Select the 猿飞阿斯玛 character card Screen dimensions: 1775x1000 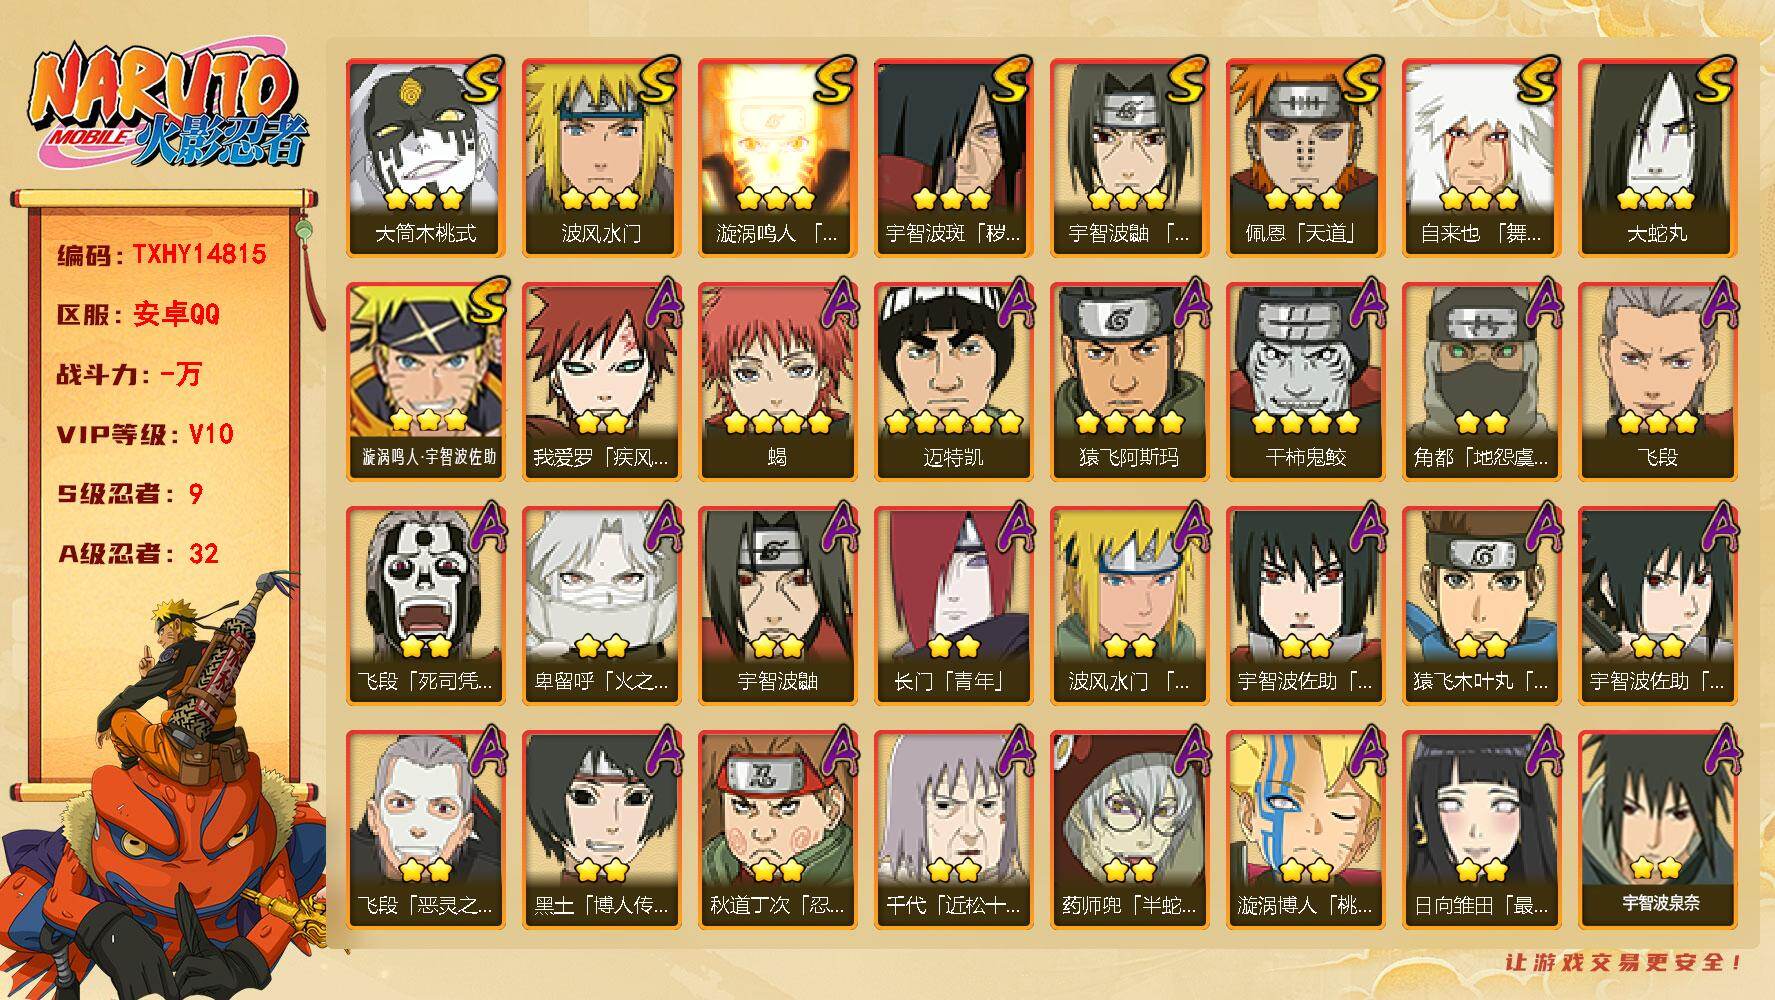tap(1129, 382)
